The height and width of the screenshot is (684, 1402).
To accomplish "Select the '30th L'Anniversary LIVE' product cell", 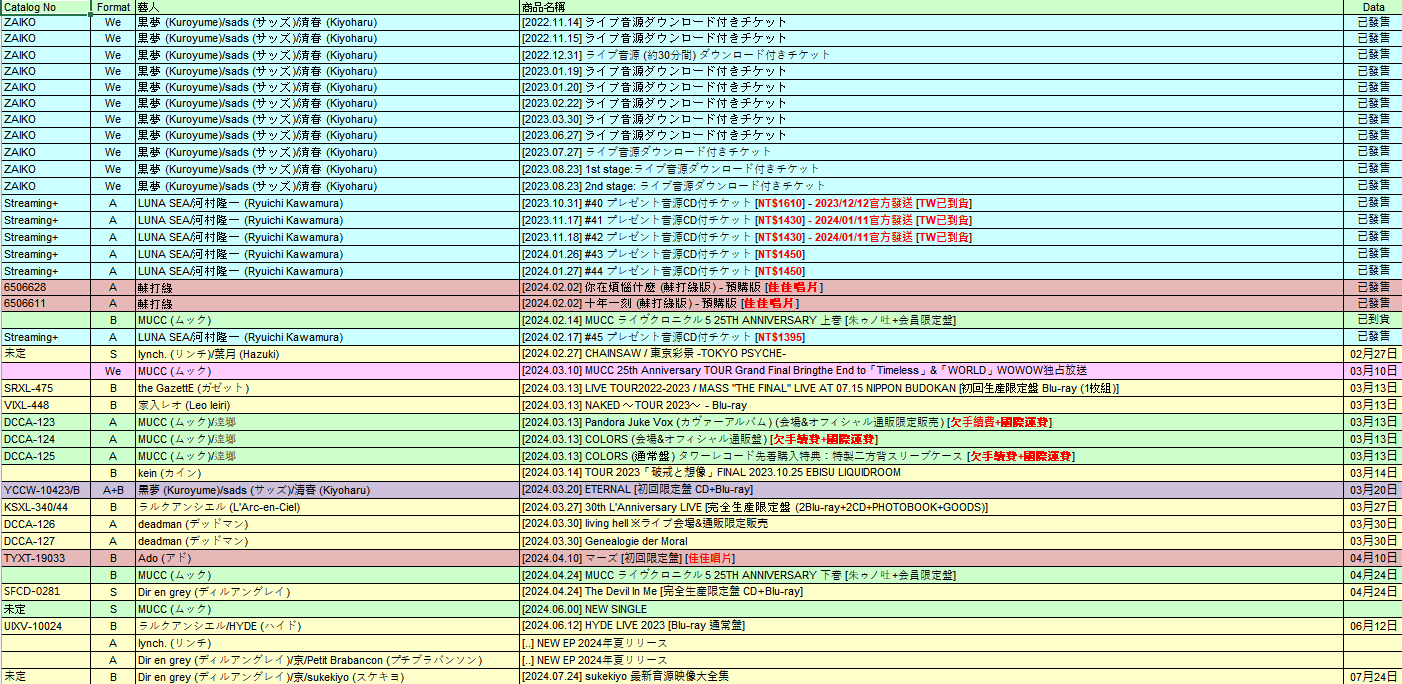I will 932,507.
